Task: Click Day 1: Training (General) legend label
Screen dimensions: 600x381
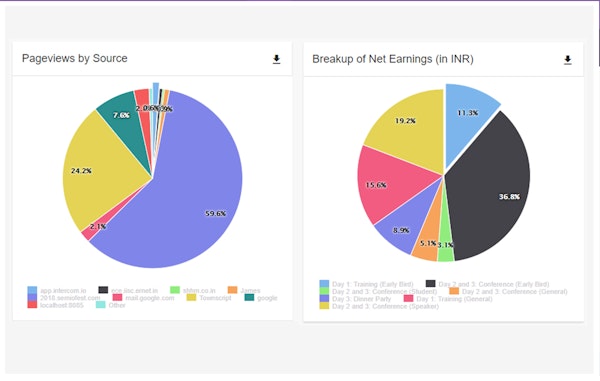Action: point(454,299)
